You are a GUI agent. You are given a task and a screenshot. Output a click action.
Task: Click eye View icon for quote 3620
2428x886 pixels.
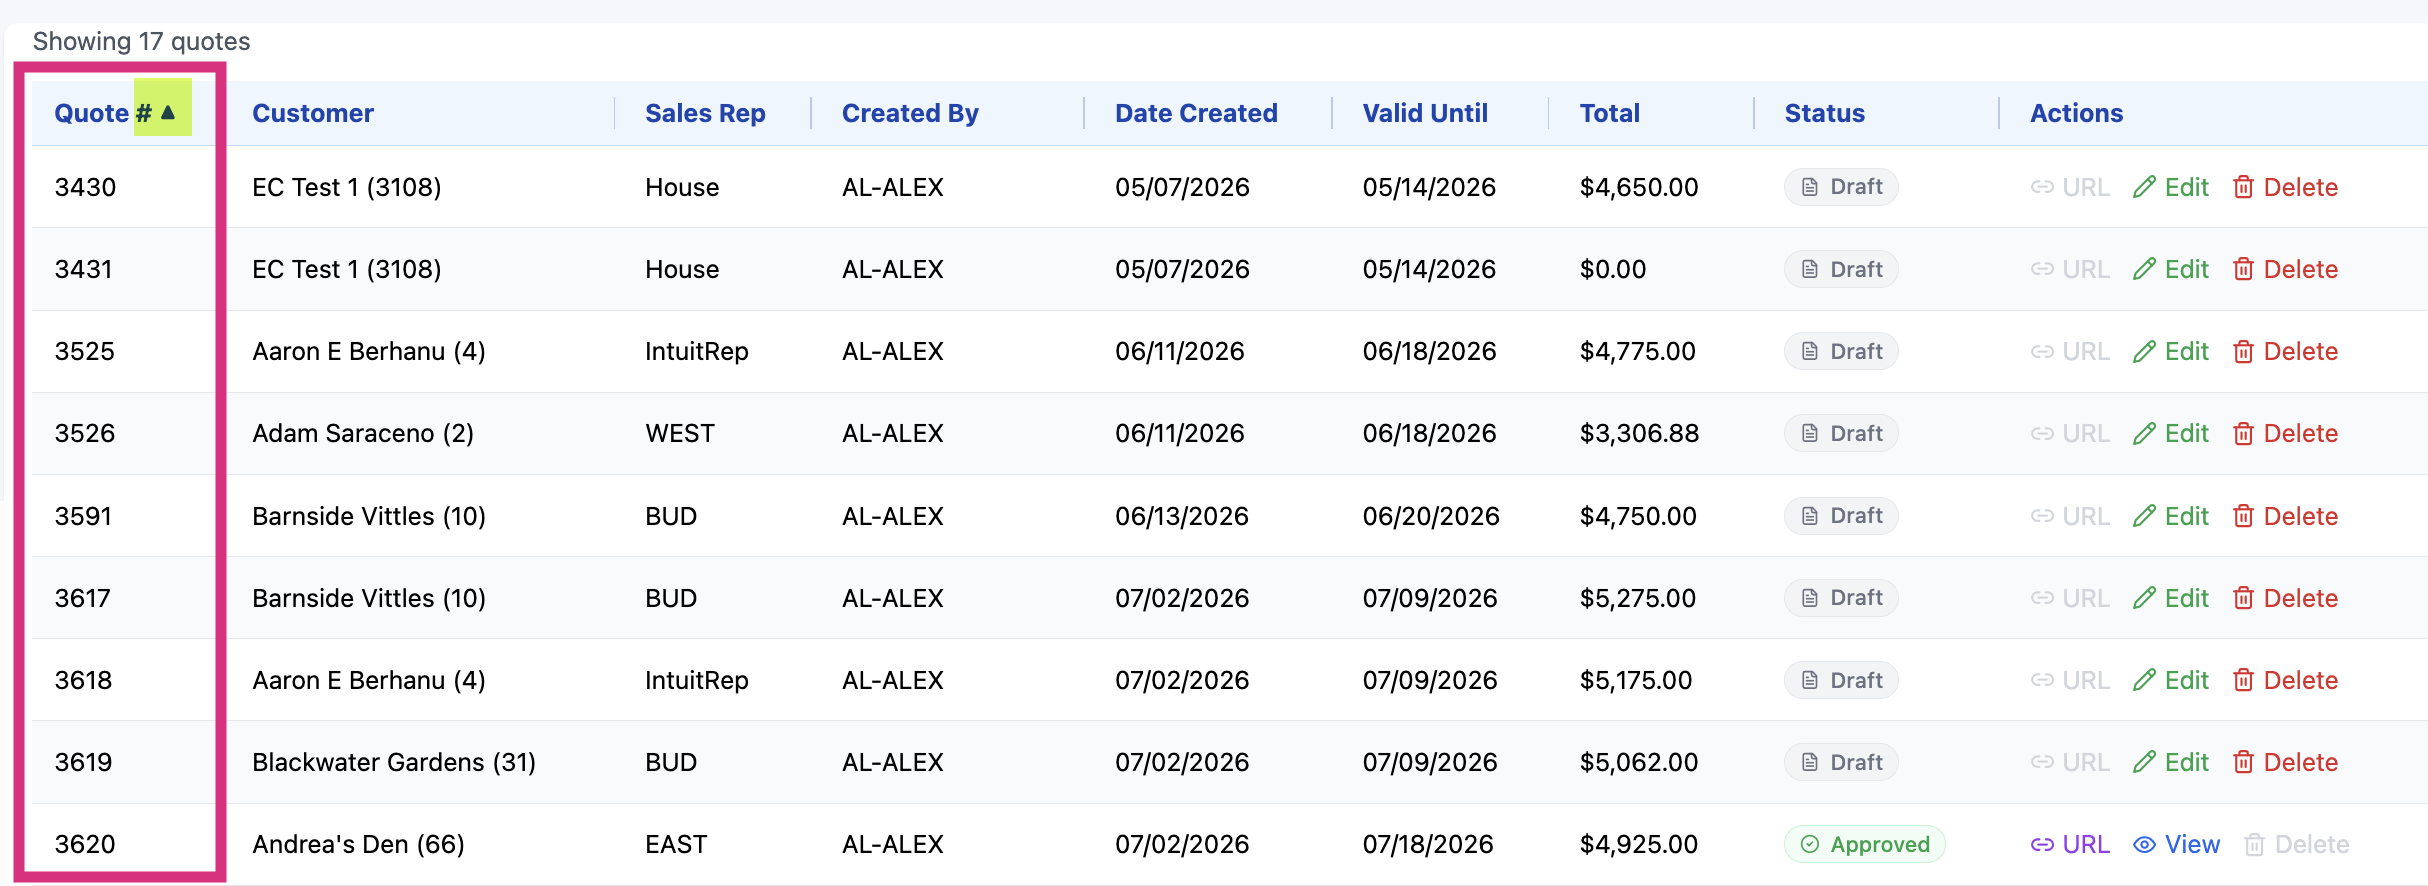point(2144,844)
